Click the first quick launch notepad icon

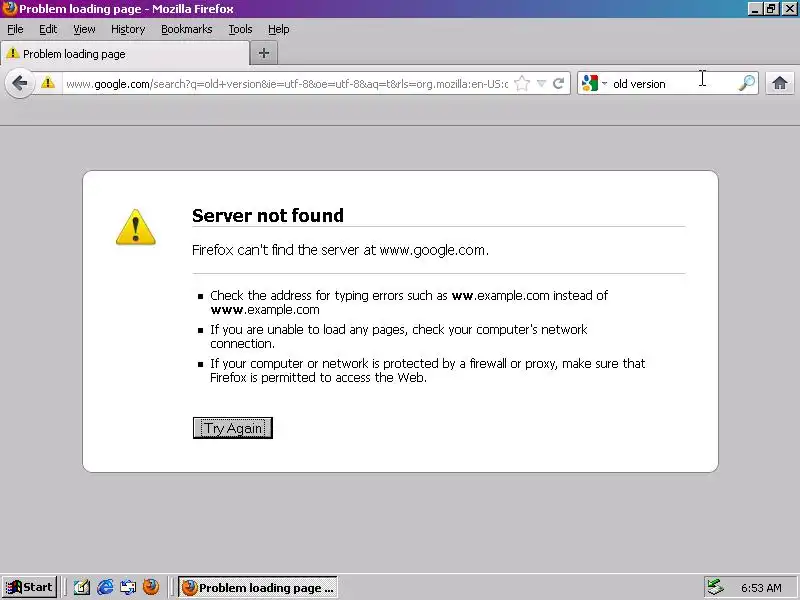[x=82, y=587]
